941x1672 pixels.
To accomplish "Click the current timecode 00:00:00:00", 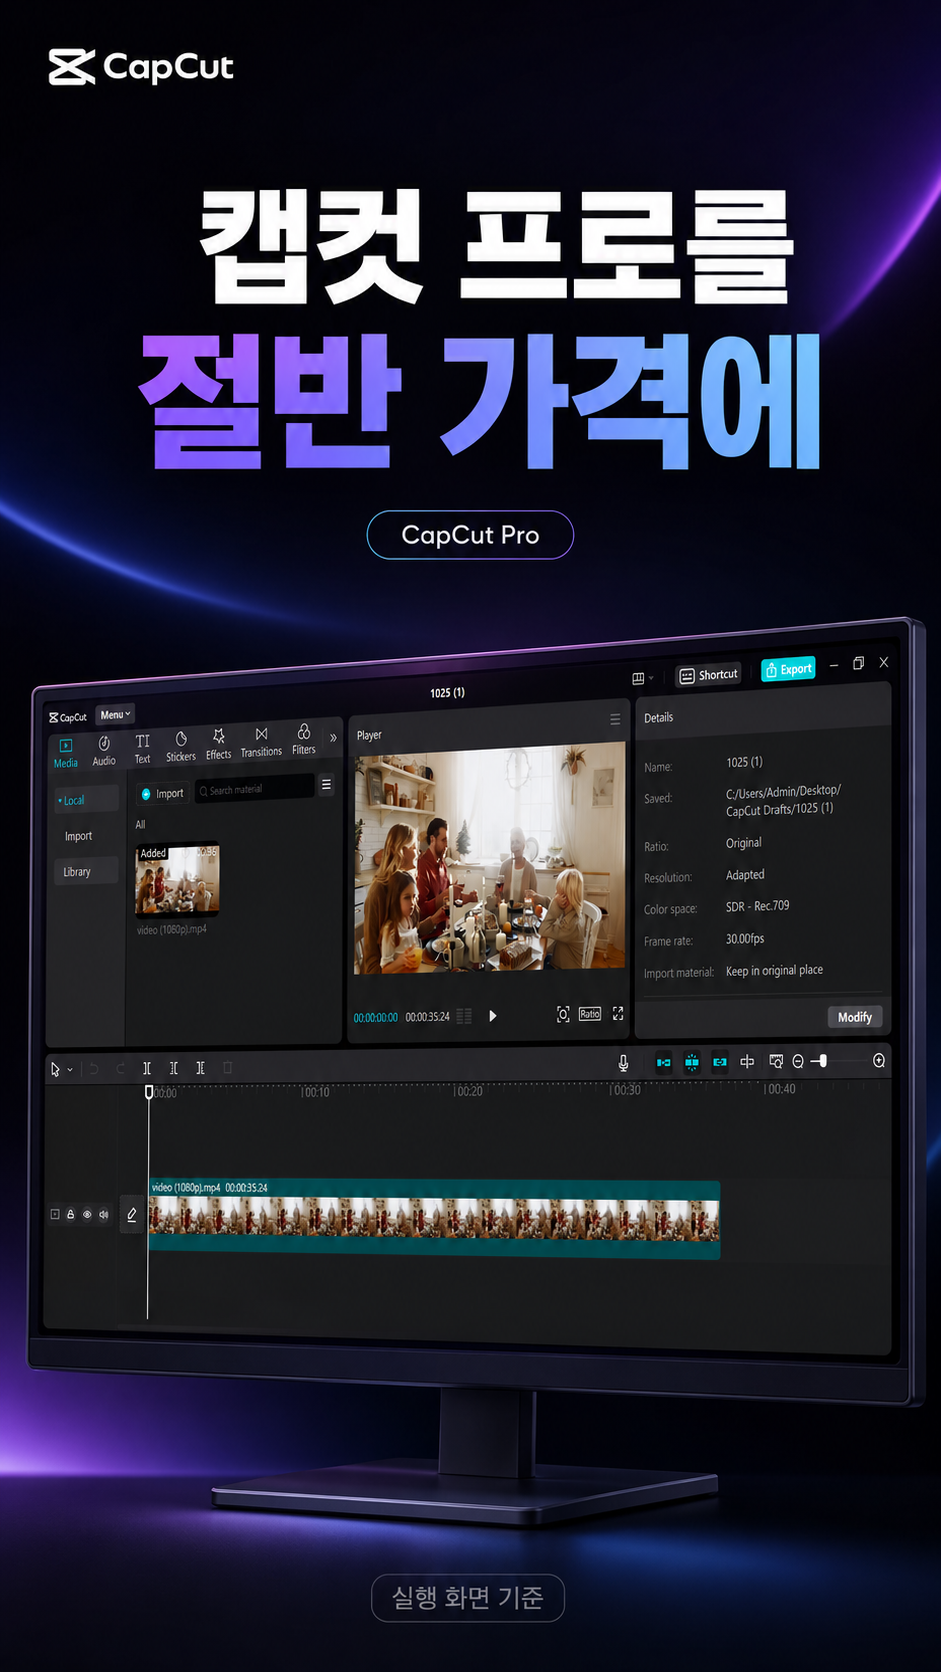I will [375, 1017].
